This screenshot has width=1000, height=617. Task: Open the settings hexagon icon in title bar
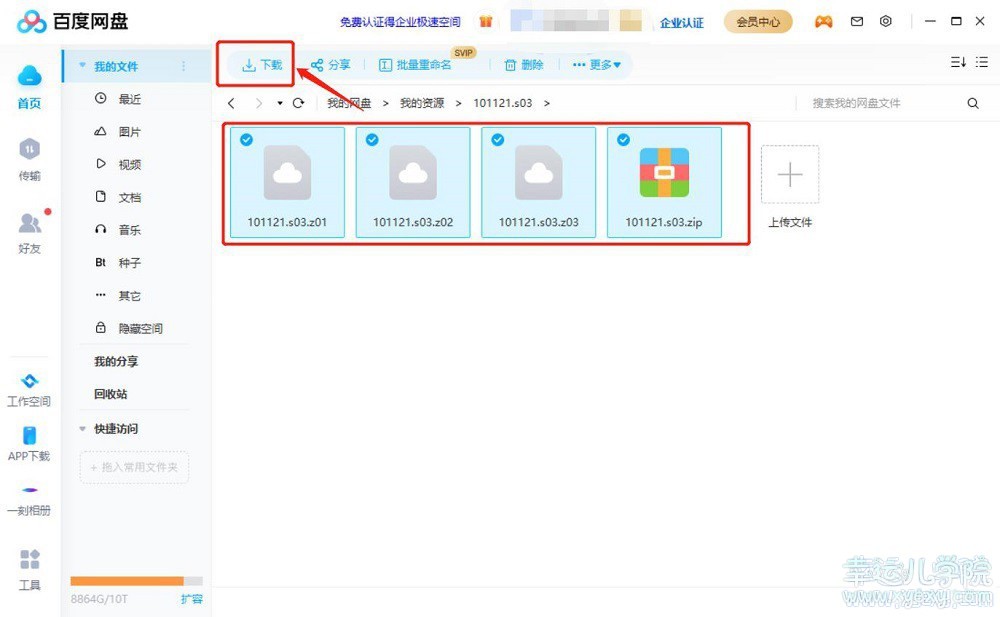[885, 21]
